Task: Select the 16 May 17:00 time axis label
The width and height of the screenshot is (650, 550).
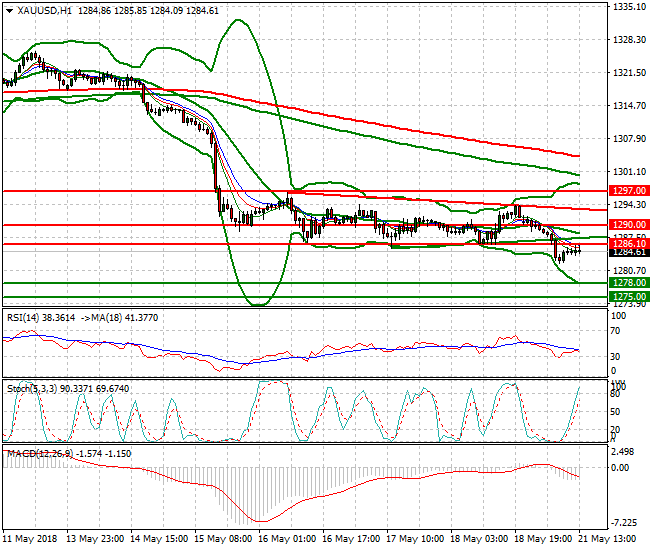Action: point(351,539)
